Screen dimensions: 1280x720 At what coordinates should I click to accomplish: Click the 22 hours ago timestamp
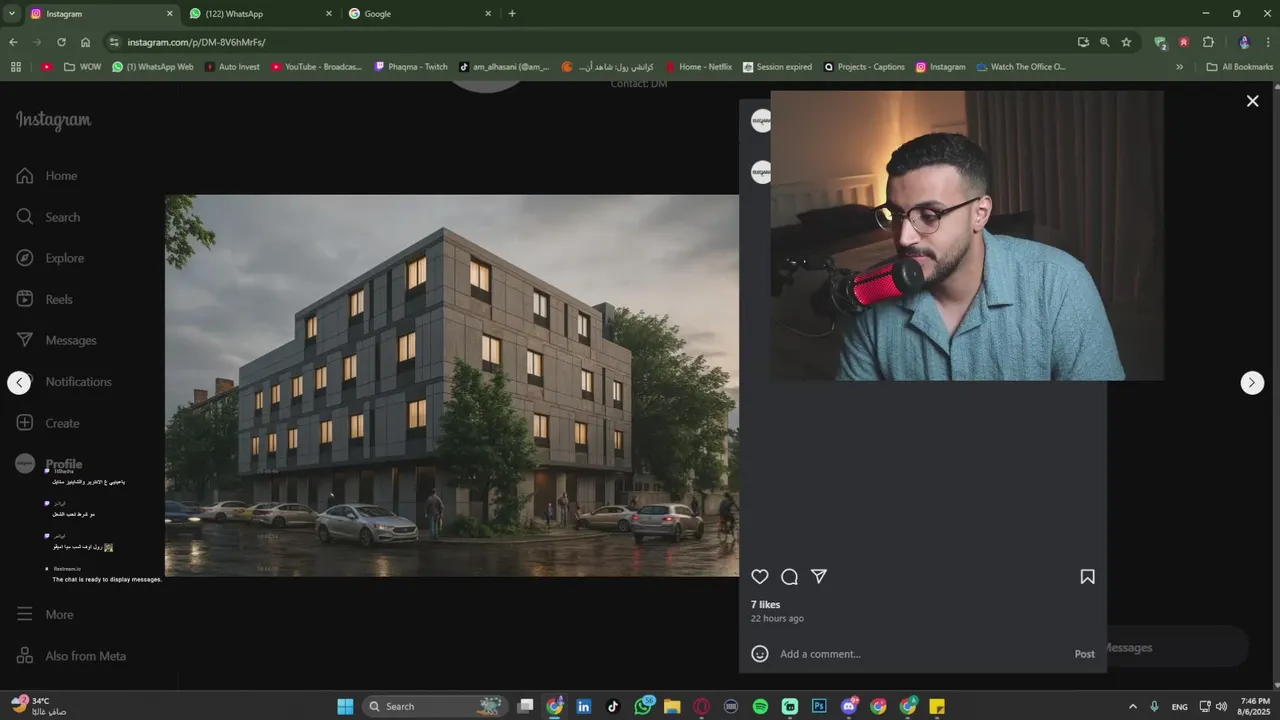tap(777, 619)
